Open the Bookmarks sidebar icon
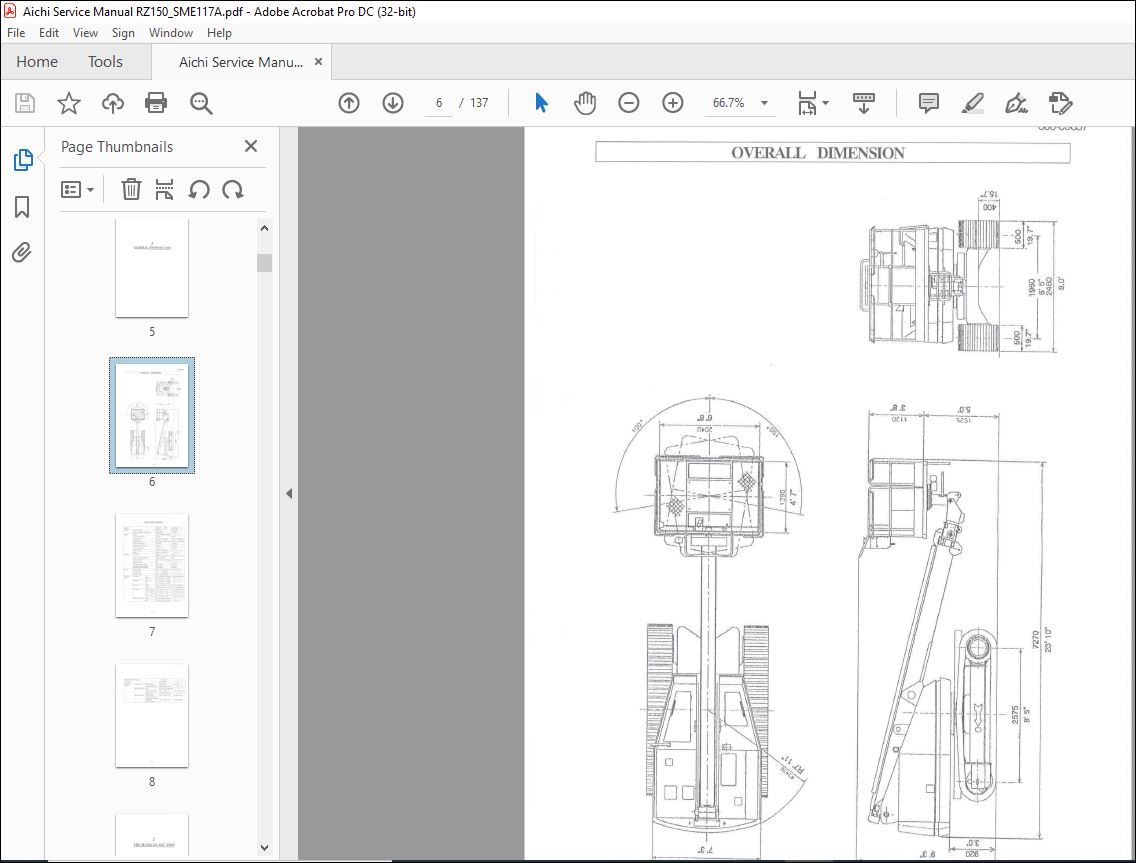The image size is (1136, 863). click(x=22, y=207)
